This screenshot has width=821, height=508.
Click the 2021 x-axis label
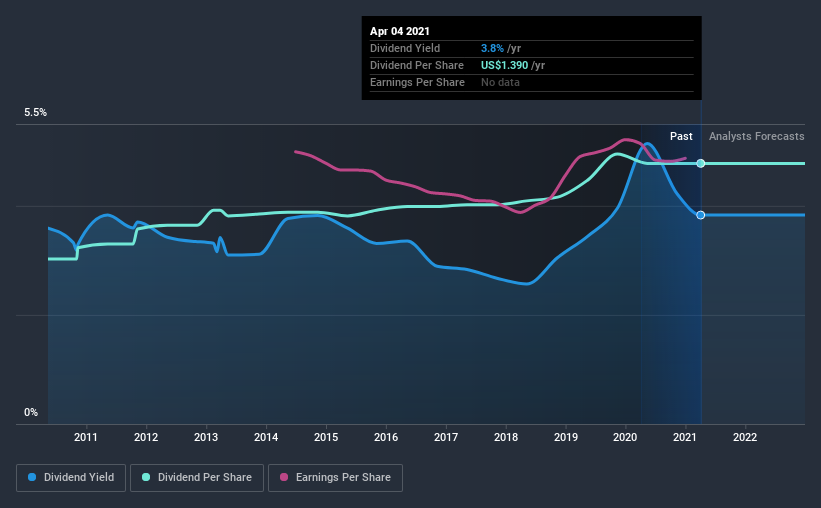[685, 437]
